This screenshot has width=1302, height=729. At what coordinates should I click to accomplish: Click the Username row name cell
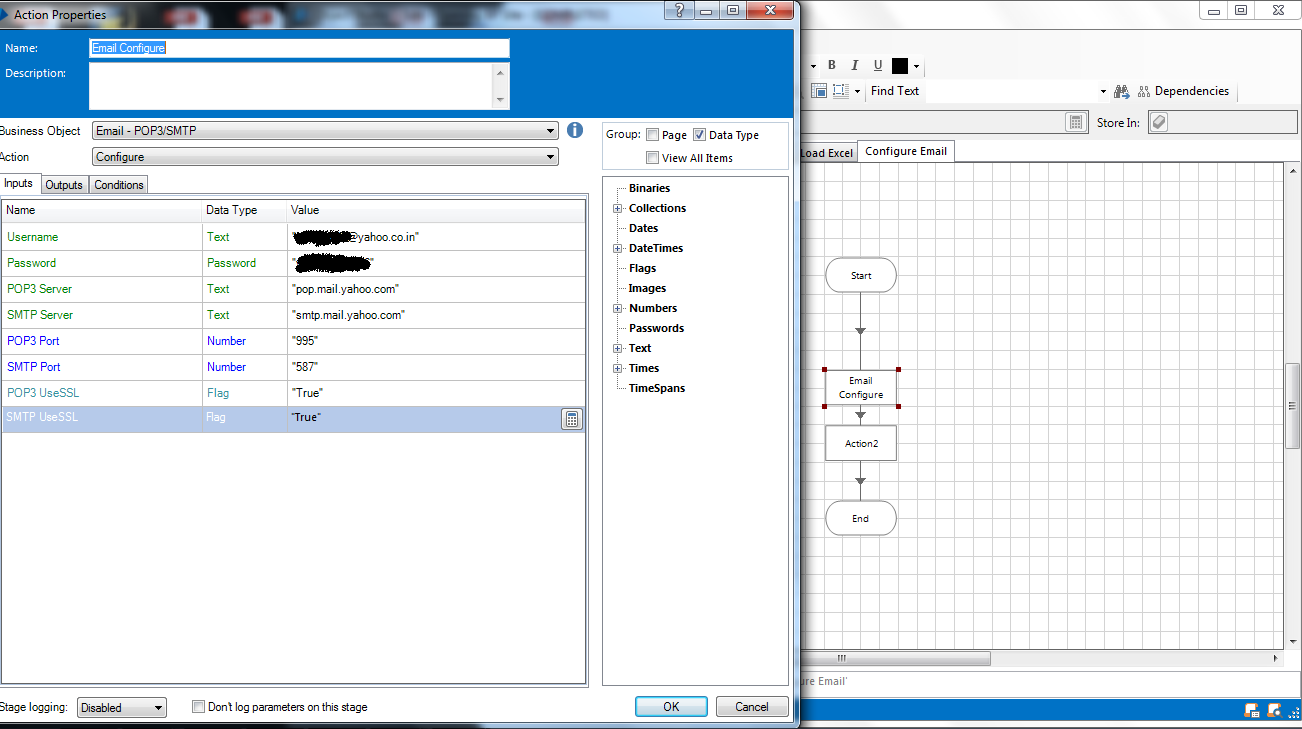pyautogui.click(x=102, y=237)
